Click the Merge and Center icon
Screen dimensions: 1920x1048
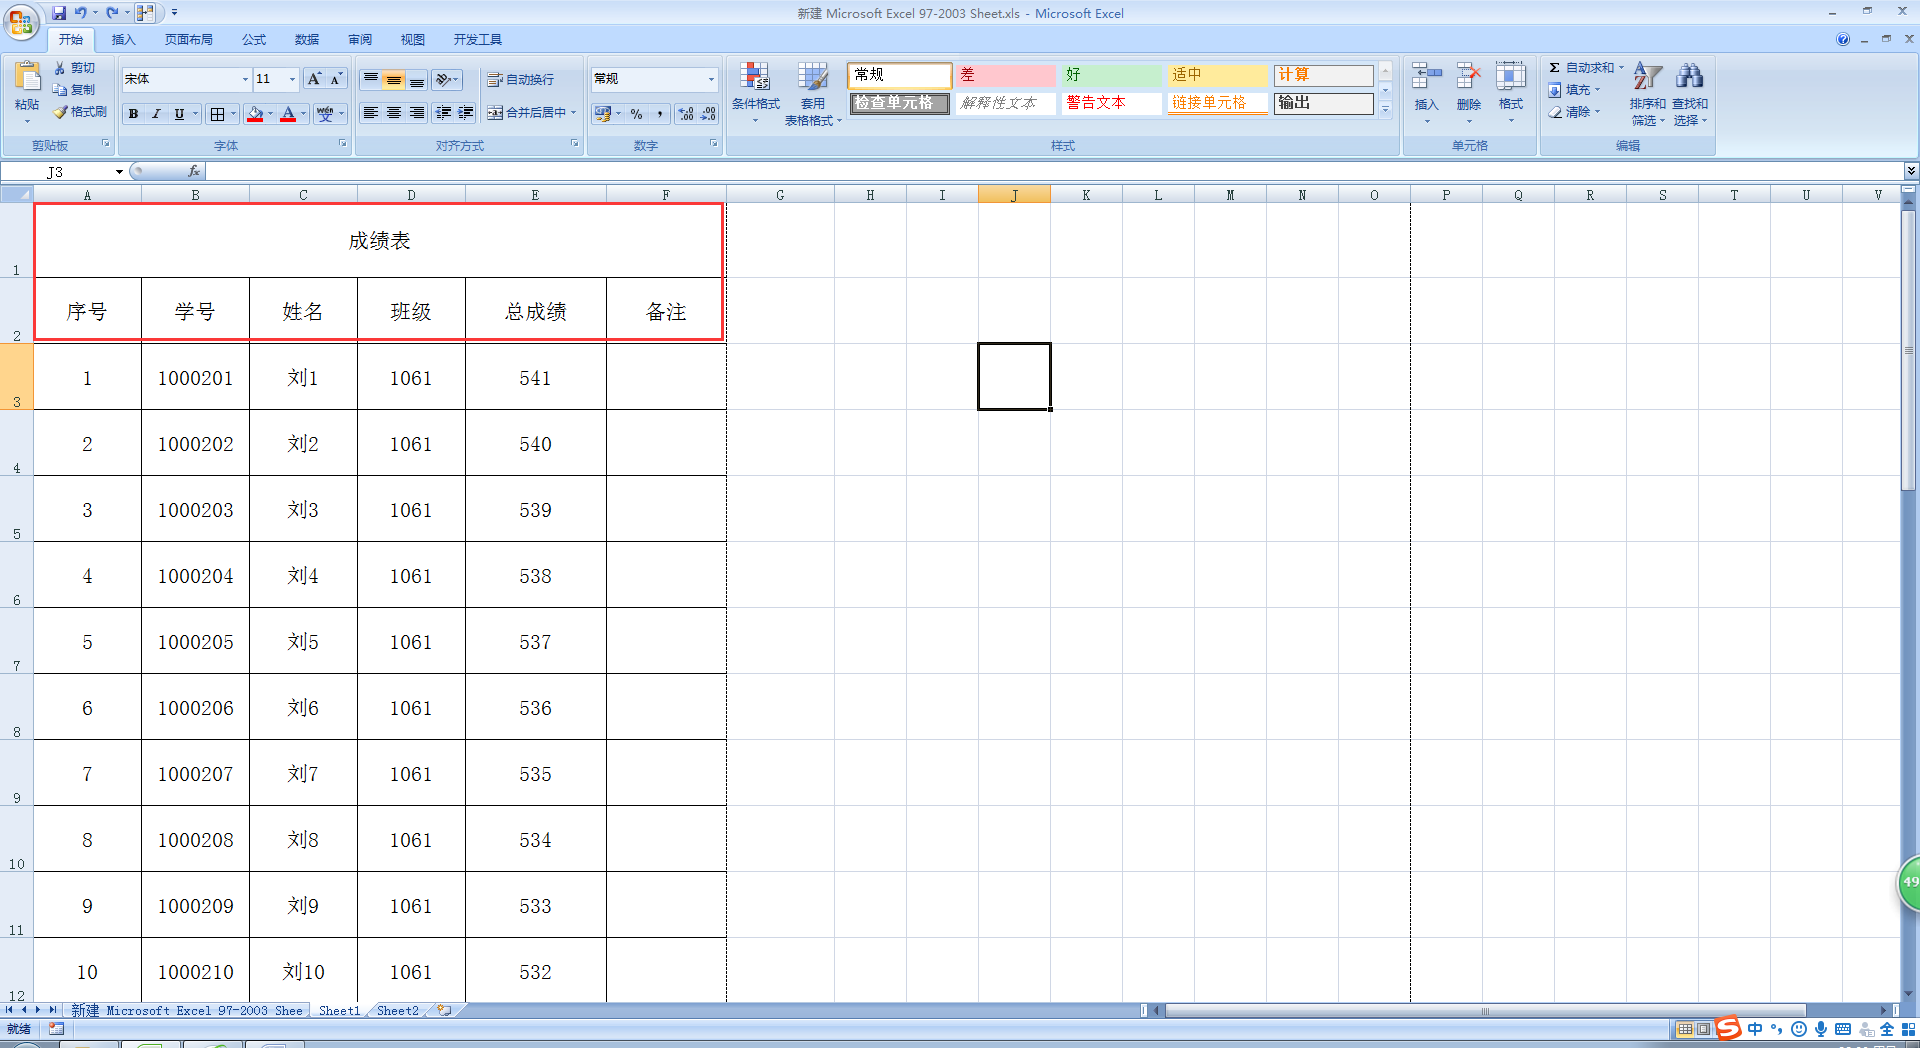(497, 113)
